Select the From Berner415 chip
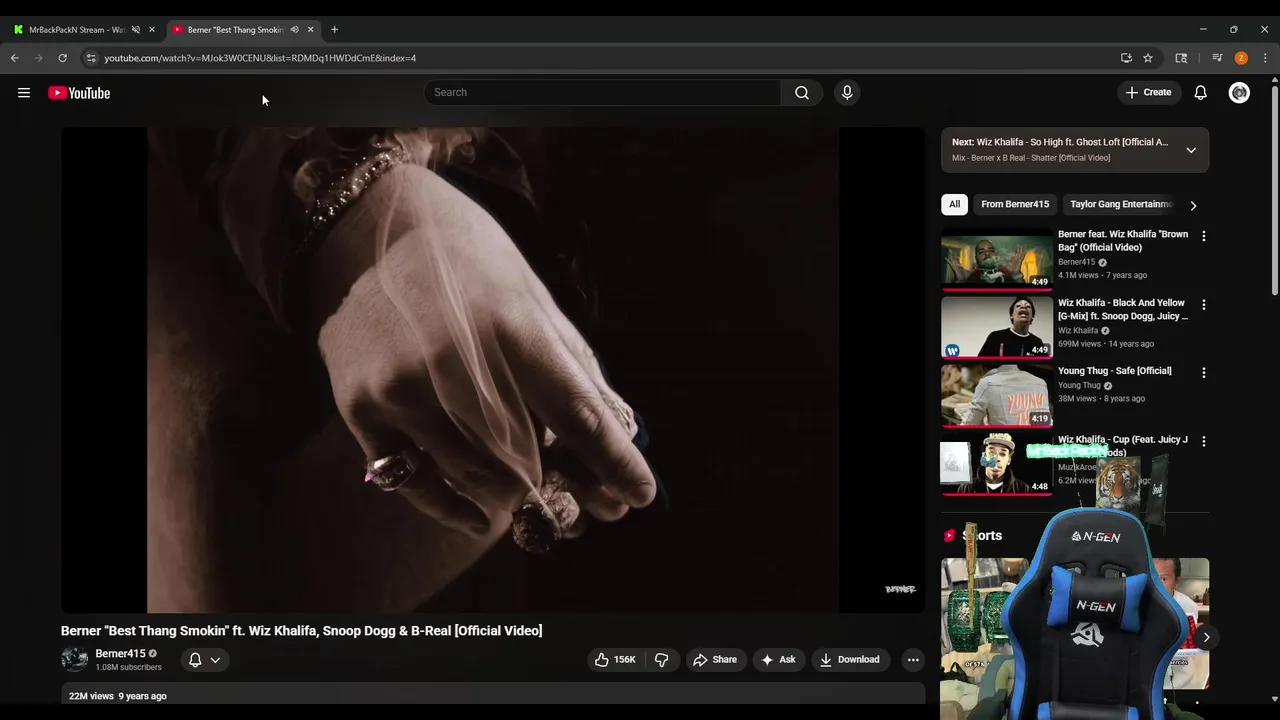 click(x=1015, y=204)
